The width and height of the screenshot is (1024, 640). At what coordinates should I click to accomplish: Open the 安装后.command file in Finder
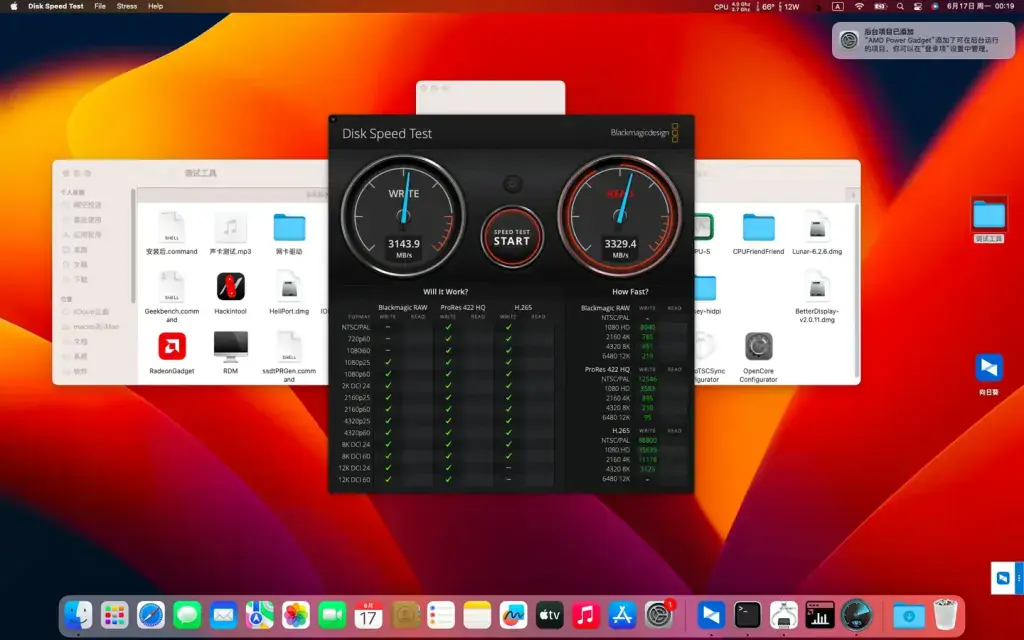172,233
